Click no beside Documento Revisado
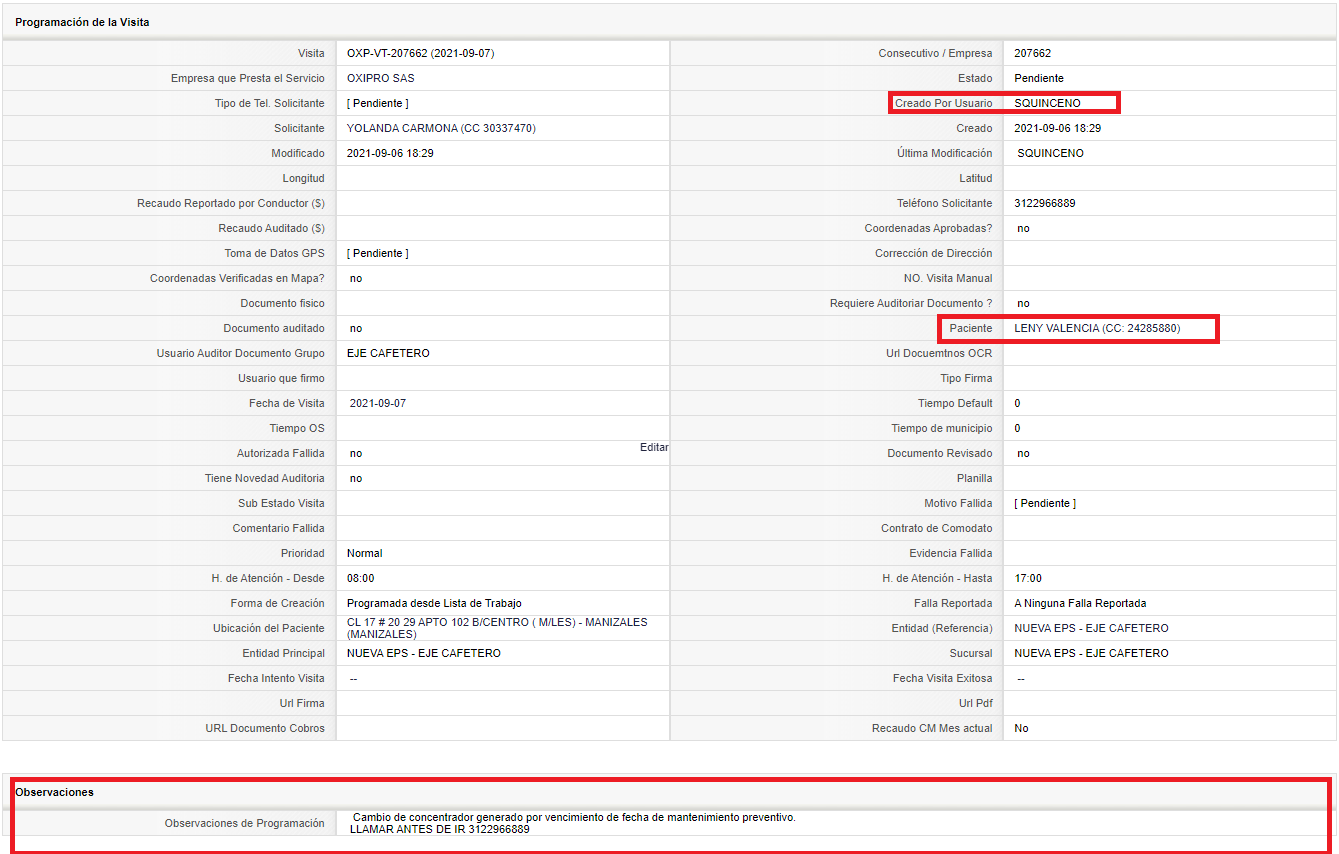This screenshot has height=854, width=1339. coord(1023,453)
